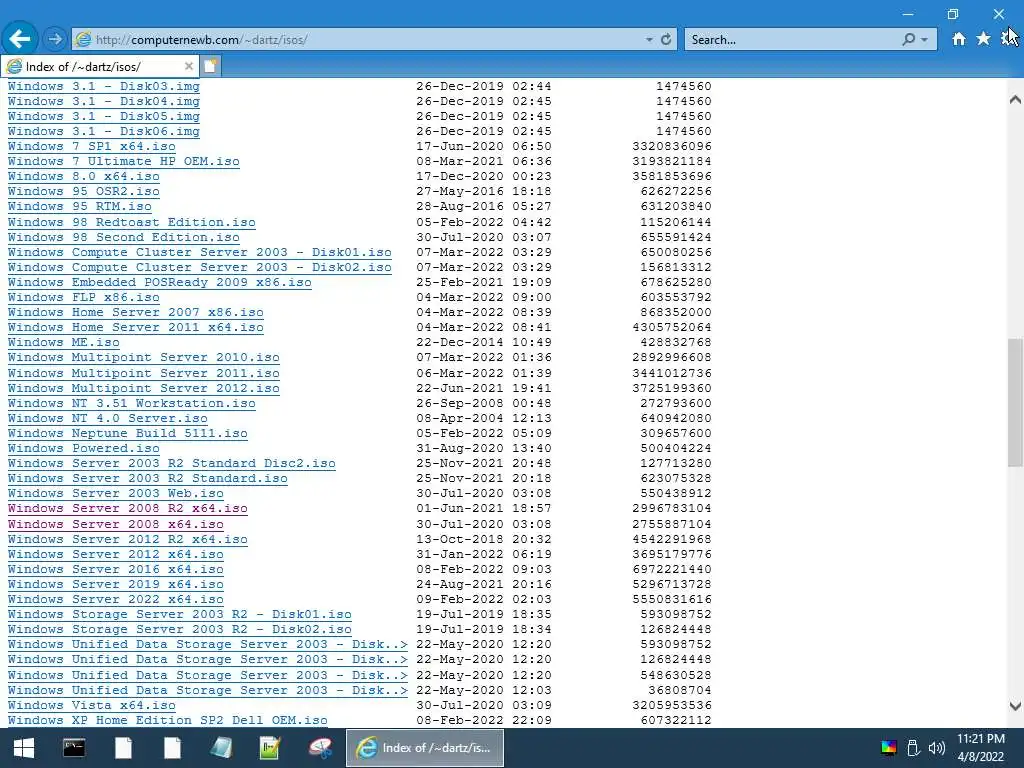Click the scrollbar up arrow

pos(1015,100)
